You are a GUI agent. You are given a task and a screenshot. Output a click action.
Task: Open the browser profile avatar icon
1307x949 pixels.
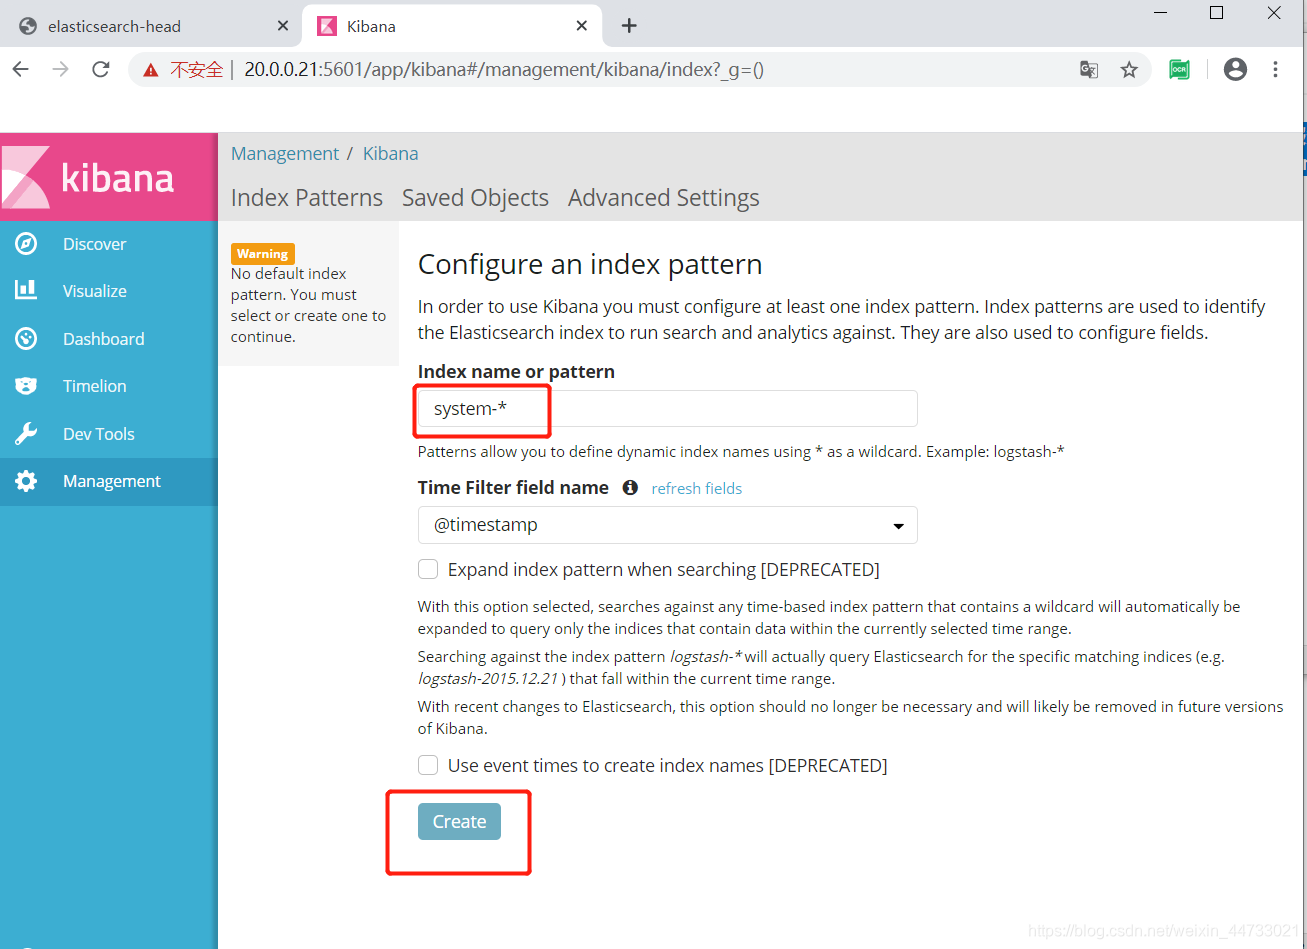point(1236,69)
